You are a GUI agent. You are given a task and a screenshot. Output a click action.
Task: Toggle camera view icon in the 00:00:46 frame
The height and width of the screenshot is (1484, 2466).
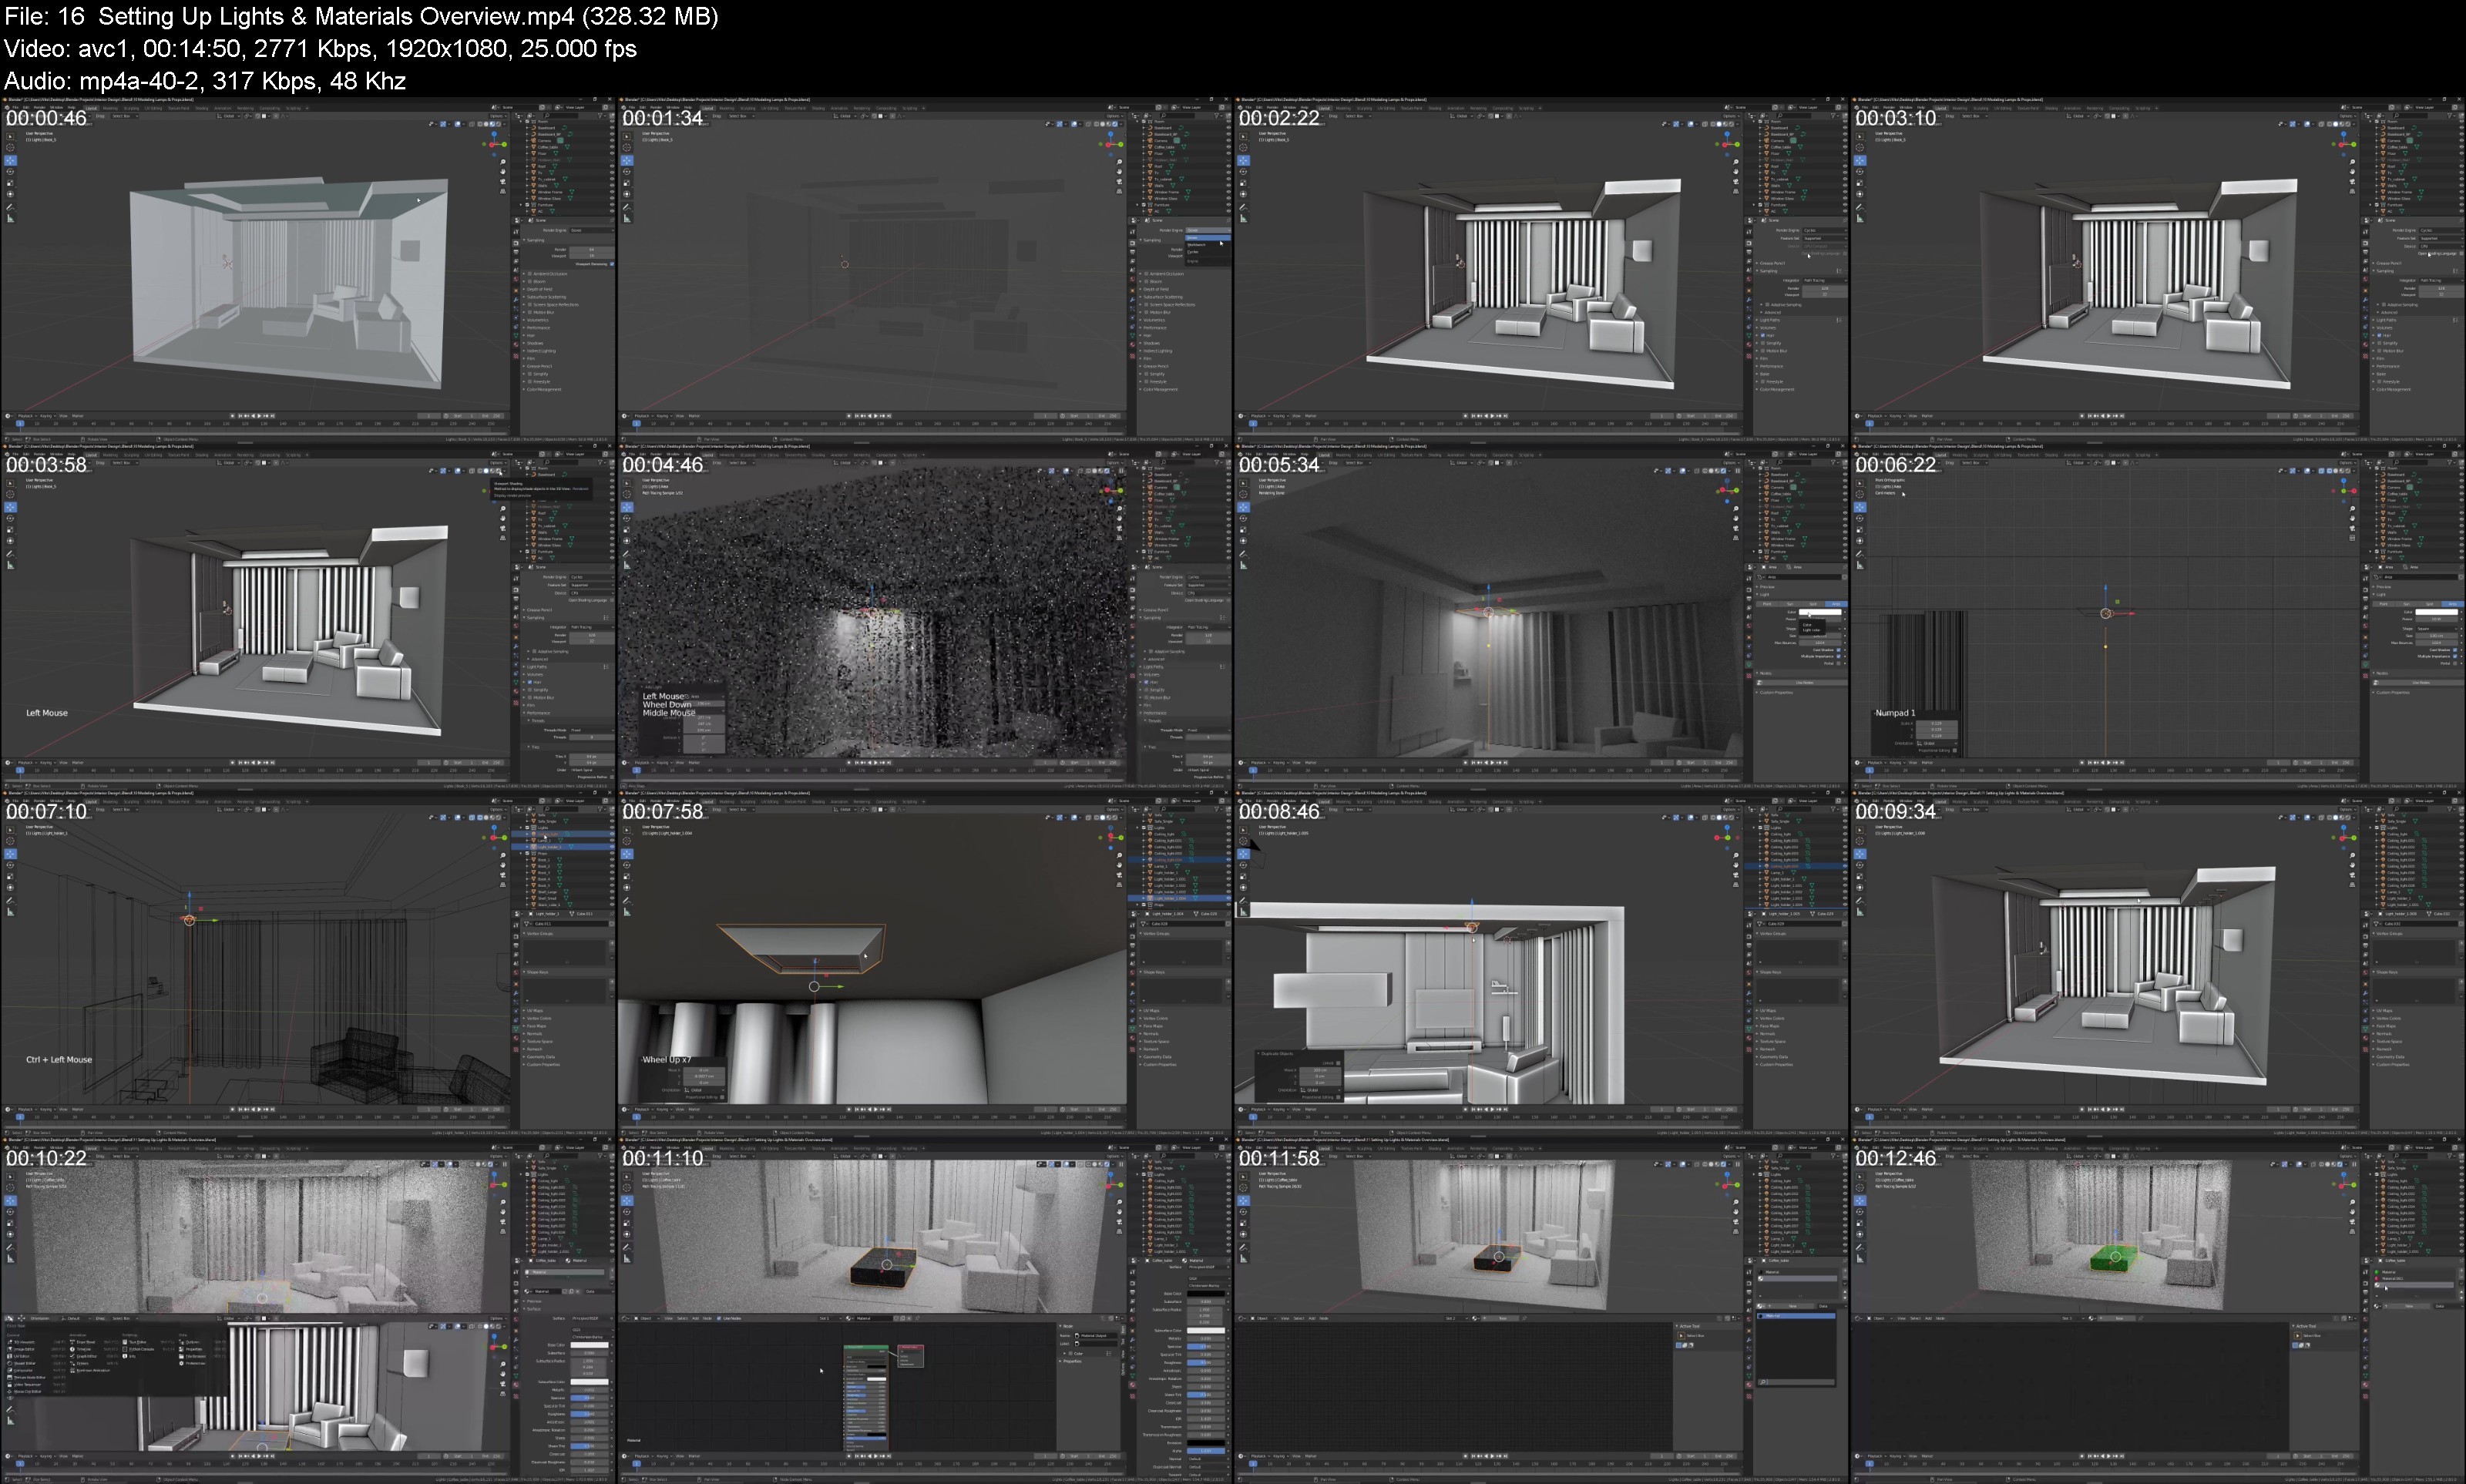503,182
